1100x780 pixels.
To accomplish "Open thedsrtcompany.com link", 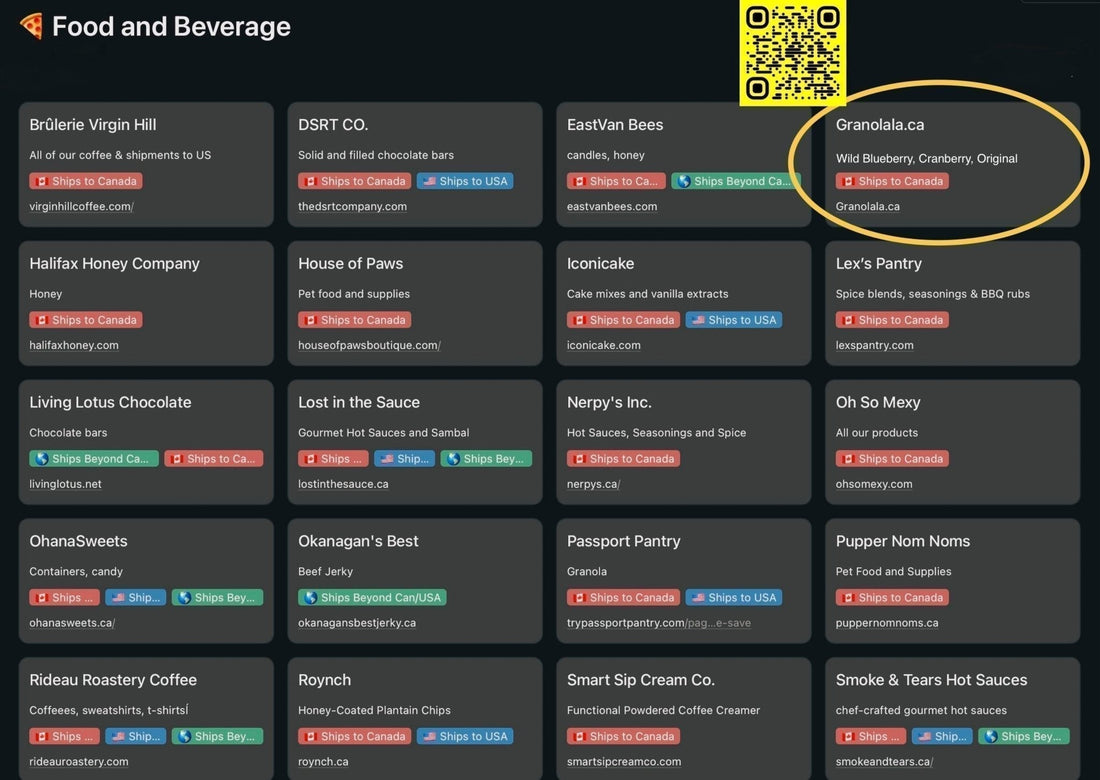I will coord(352,206).
